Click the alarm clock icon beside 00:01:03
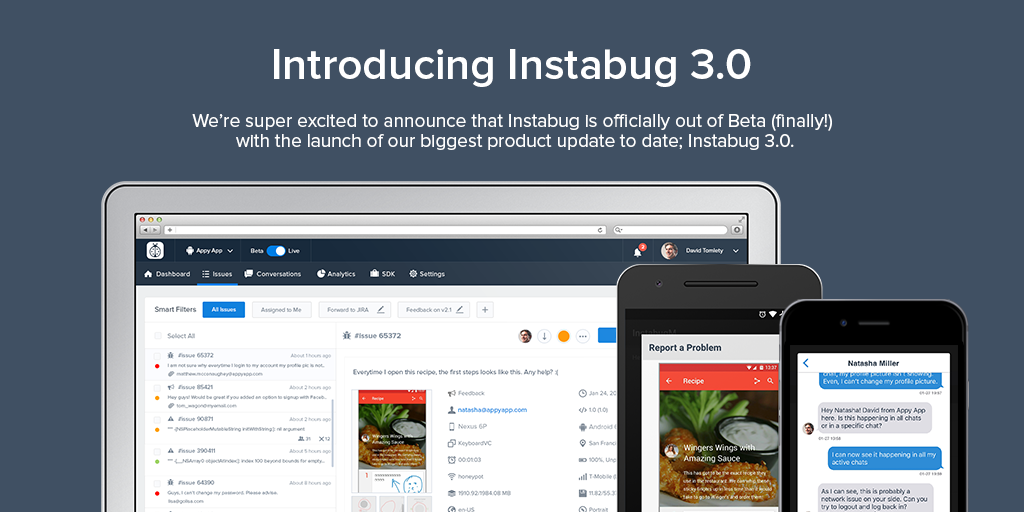 [451, 460]
